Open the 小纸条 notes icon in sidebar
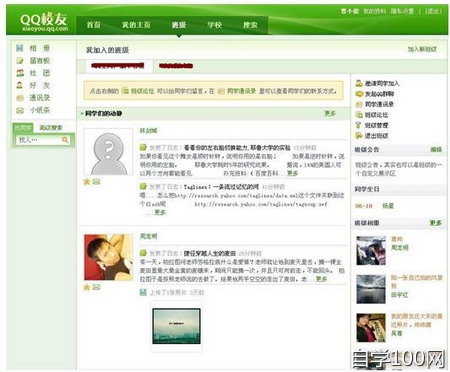The height and width of the screenshot is (372, 450). pyautogui.click(x=20, y=110)
